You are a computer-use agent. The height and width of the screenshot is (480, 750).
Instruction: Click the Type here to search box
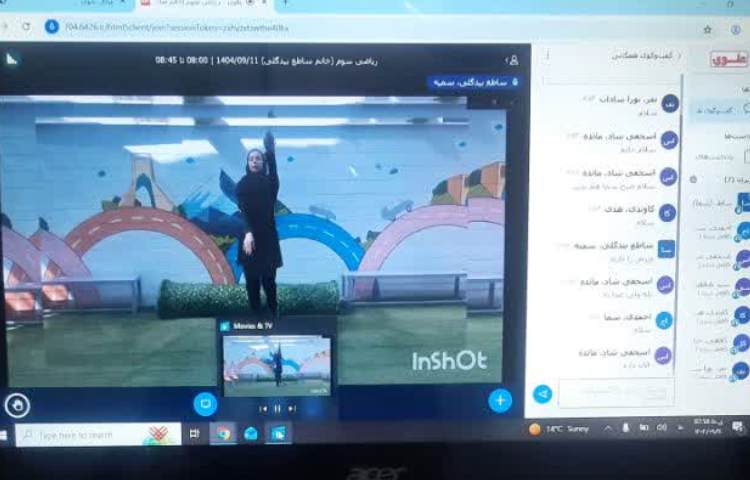click(98, 435)
